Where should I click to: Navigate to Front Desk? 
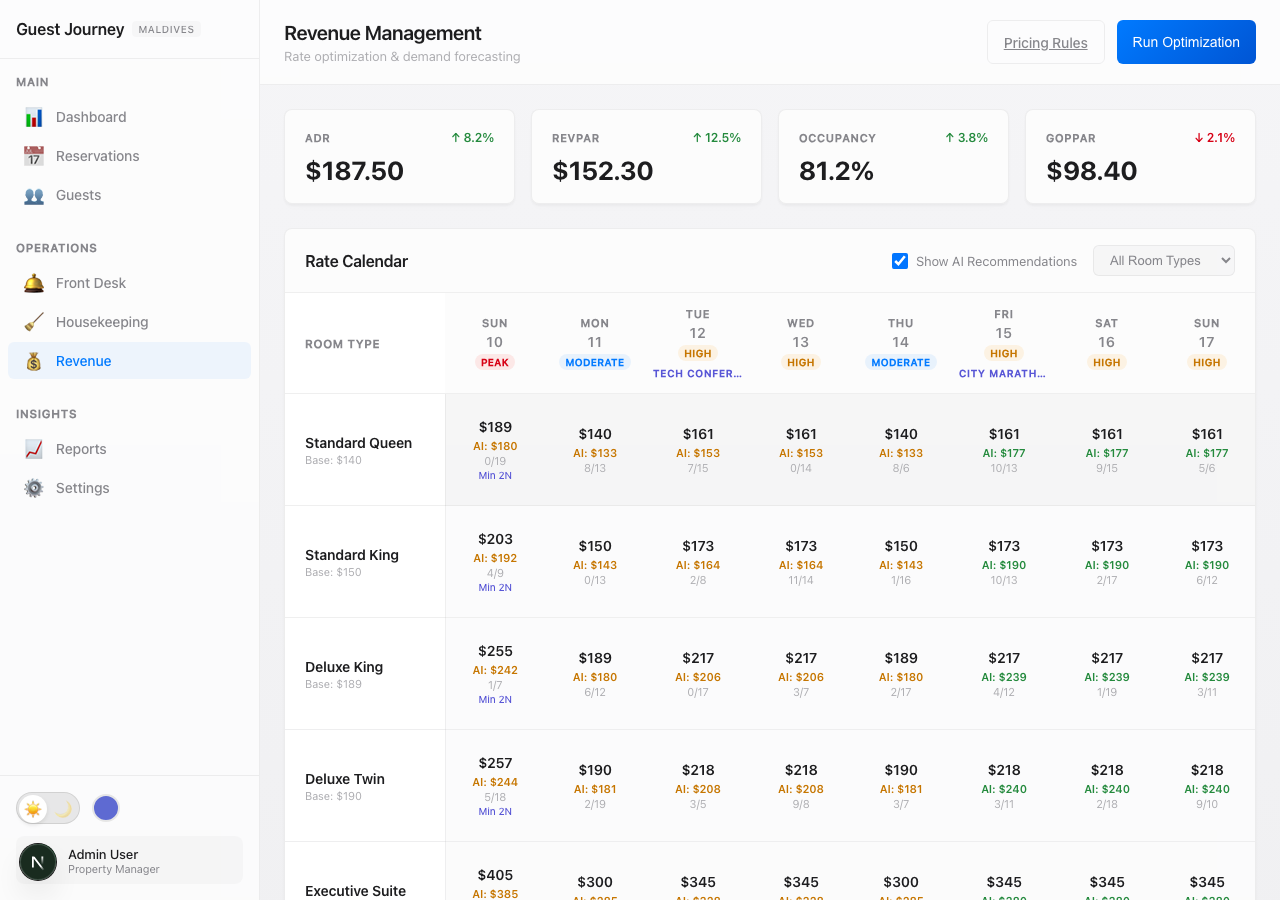[x=129, y=283]
